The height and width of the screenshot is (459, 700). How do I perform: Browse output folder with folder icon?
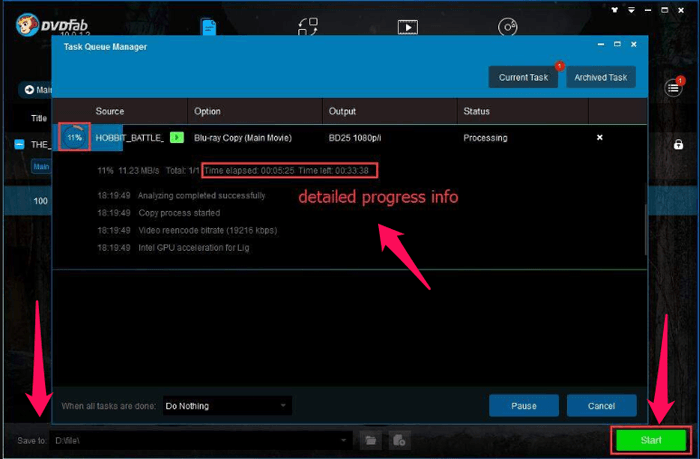(370, 440)
